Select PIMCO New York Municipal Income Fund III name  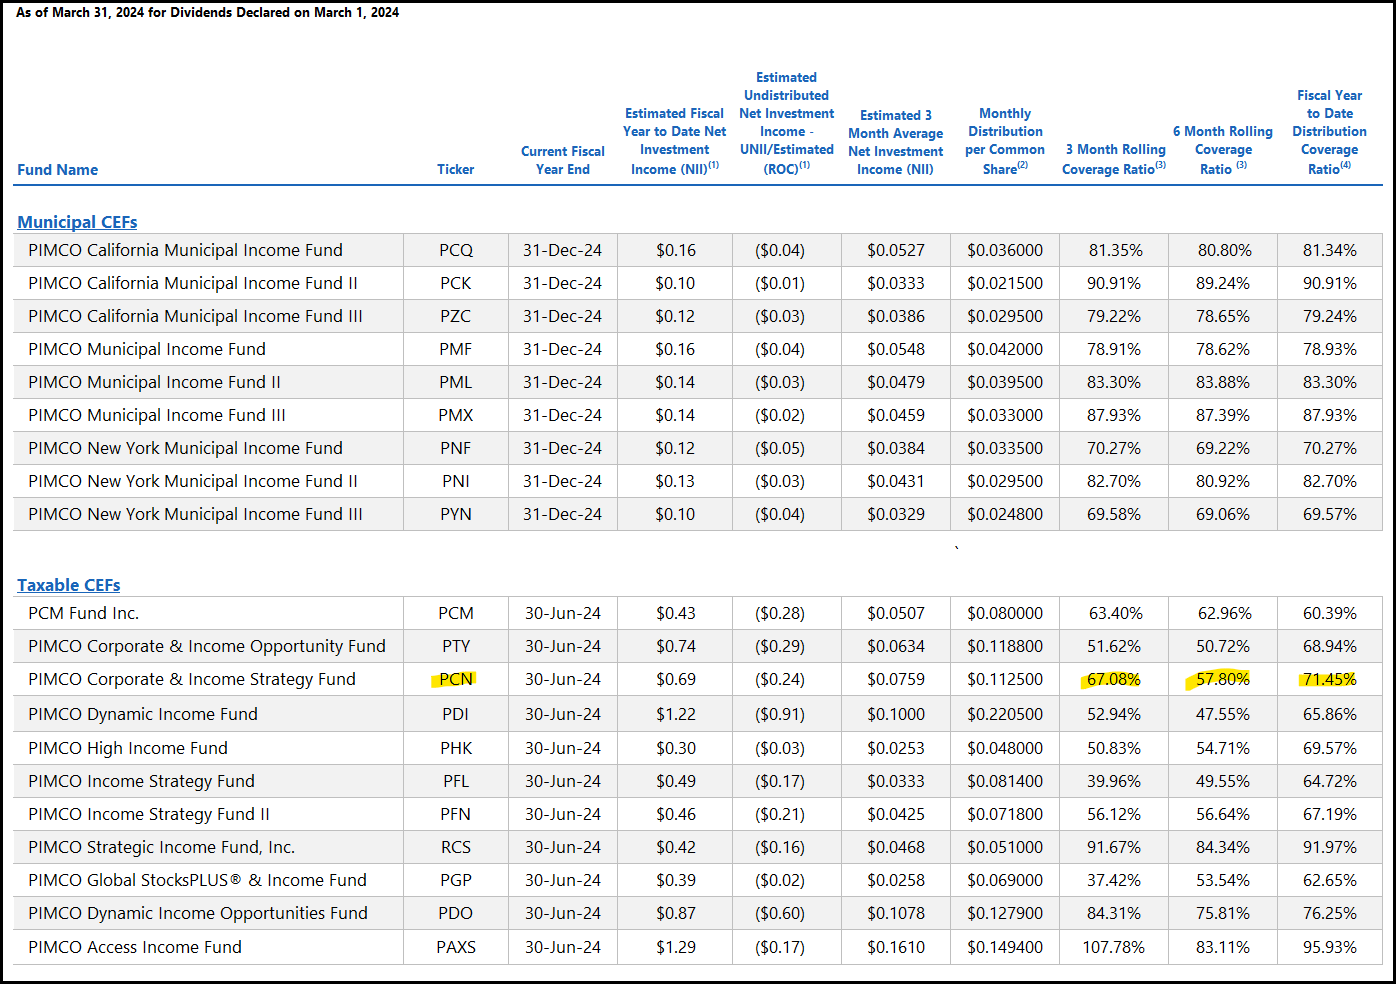[x=195, y=514]
